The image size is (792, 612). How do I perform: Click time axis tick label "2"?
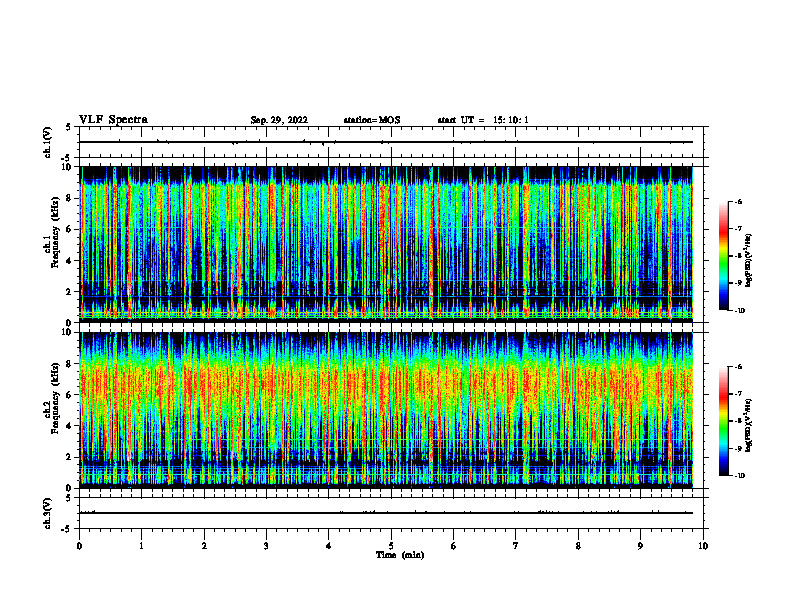[204, 546]
